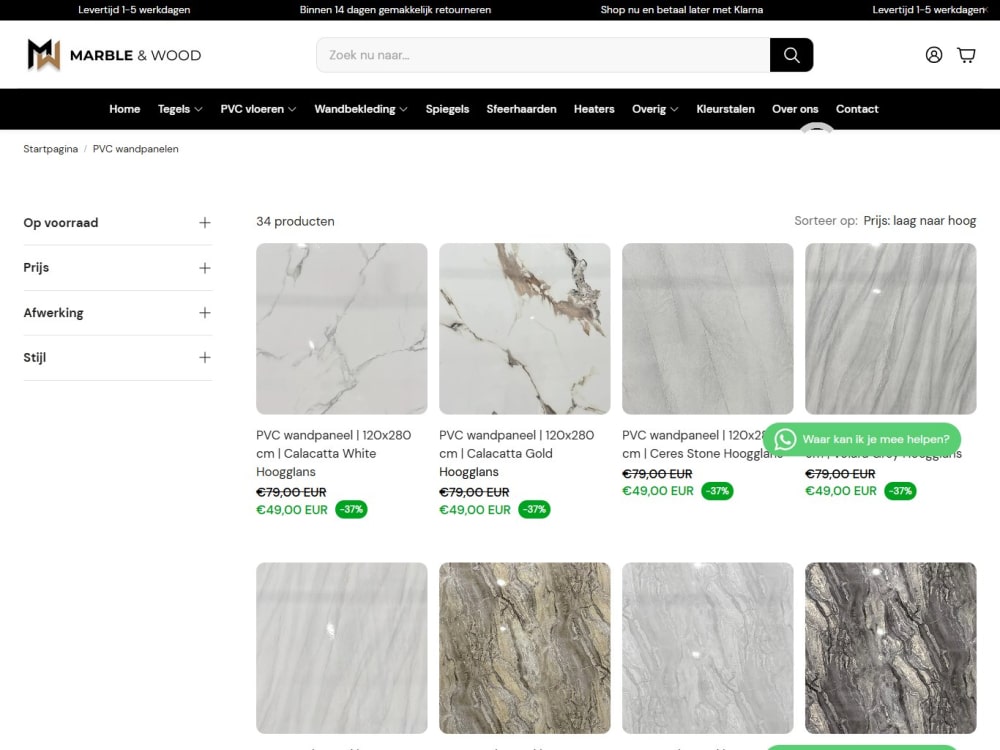Open the Contact menu item
Image resolution: width=1000 pixels, height=750 pixels.
(857, 109)
